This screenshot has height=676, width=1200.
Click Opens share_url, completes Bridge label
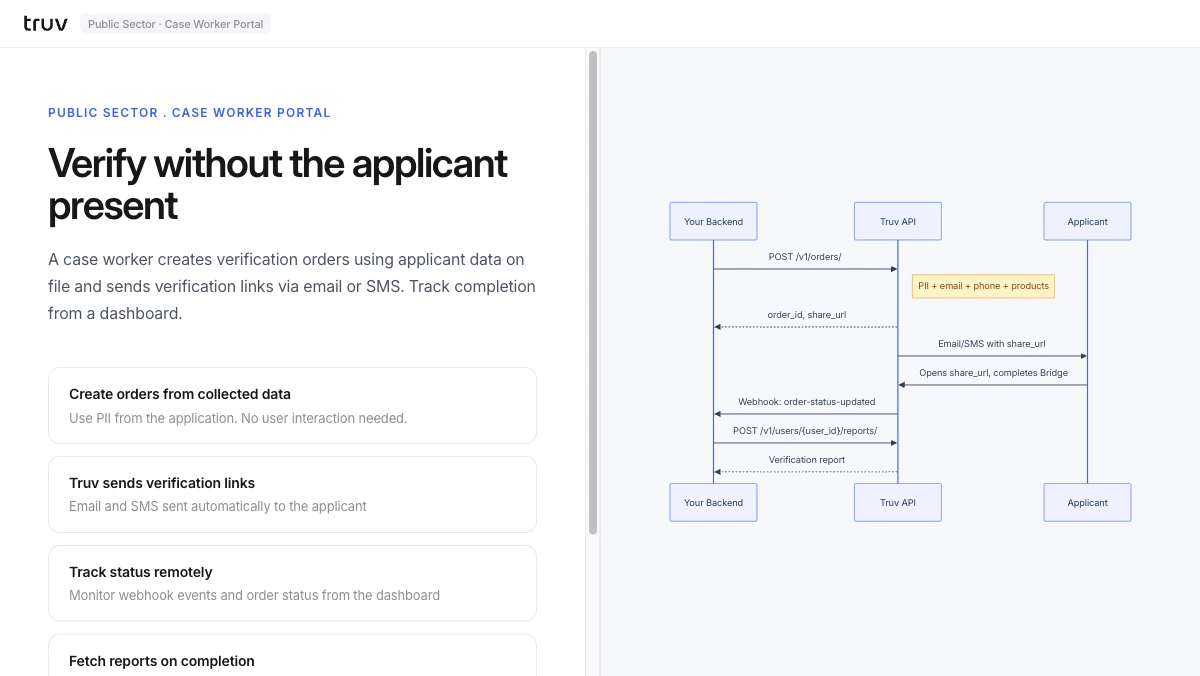(x=993, y=373)
